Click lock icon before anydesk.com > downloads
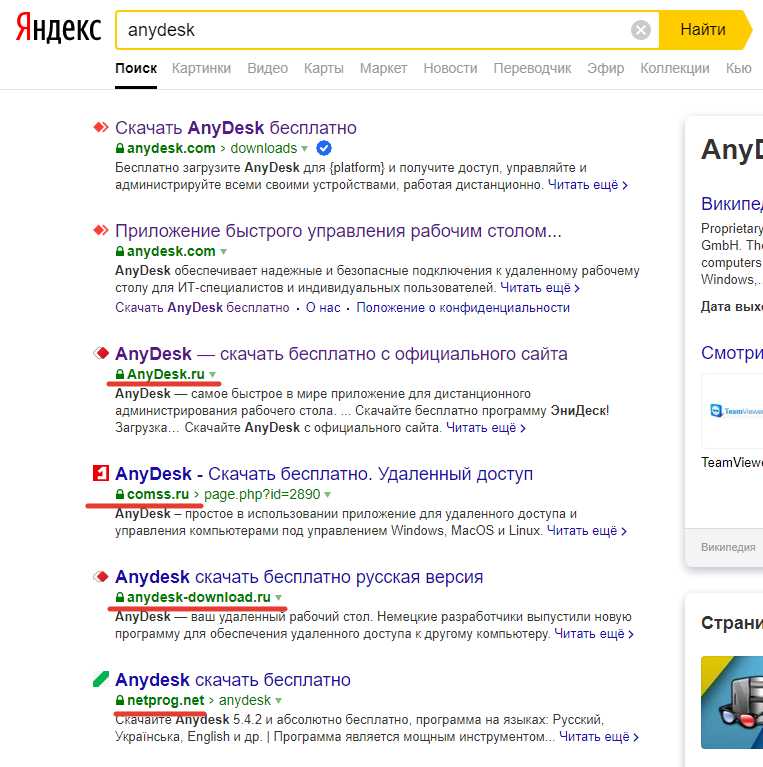This screenshot has height=767, width=763. click(120, 148)
